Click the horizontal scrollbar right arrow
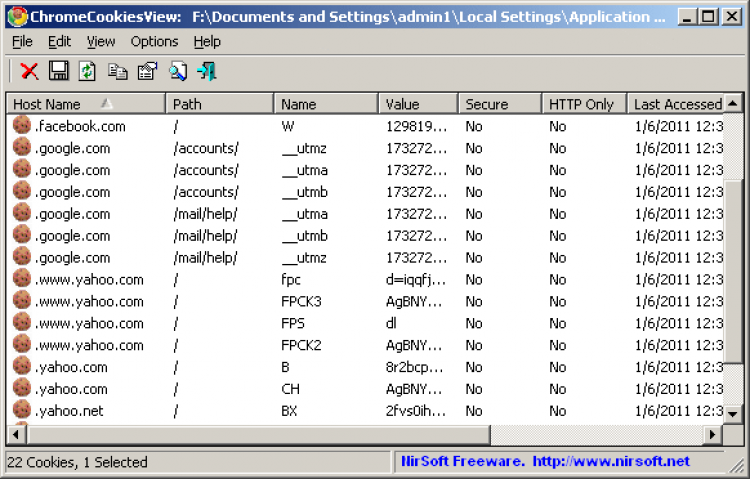 [x=714, y=435]
